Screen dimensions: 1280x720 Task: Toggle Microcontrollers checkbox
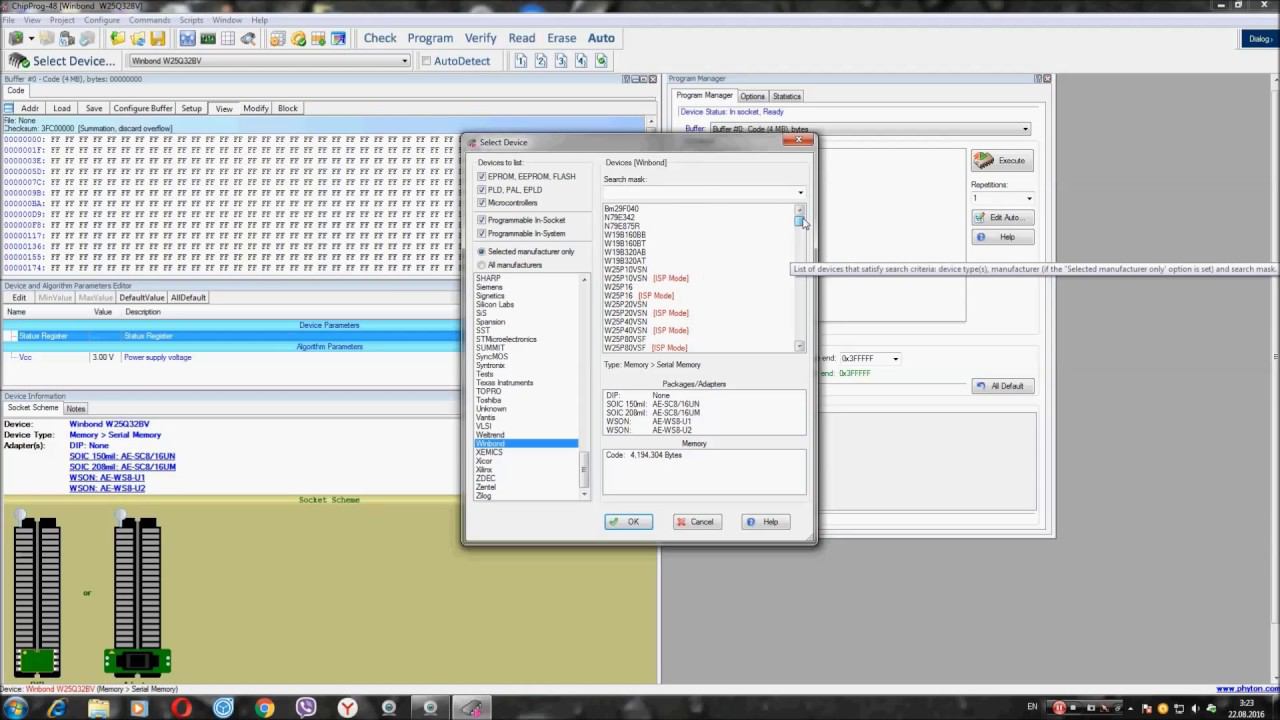click(x=481, y=203)
